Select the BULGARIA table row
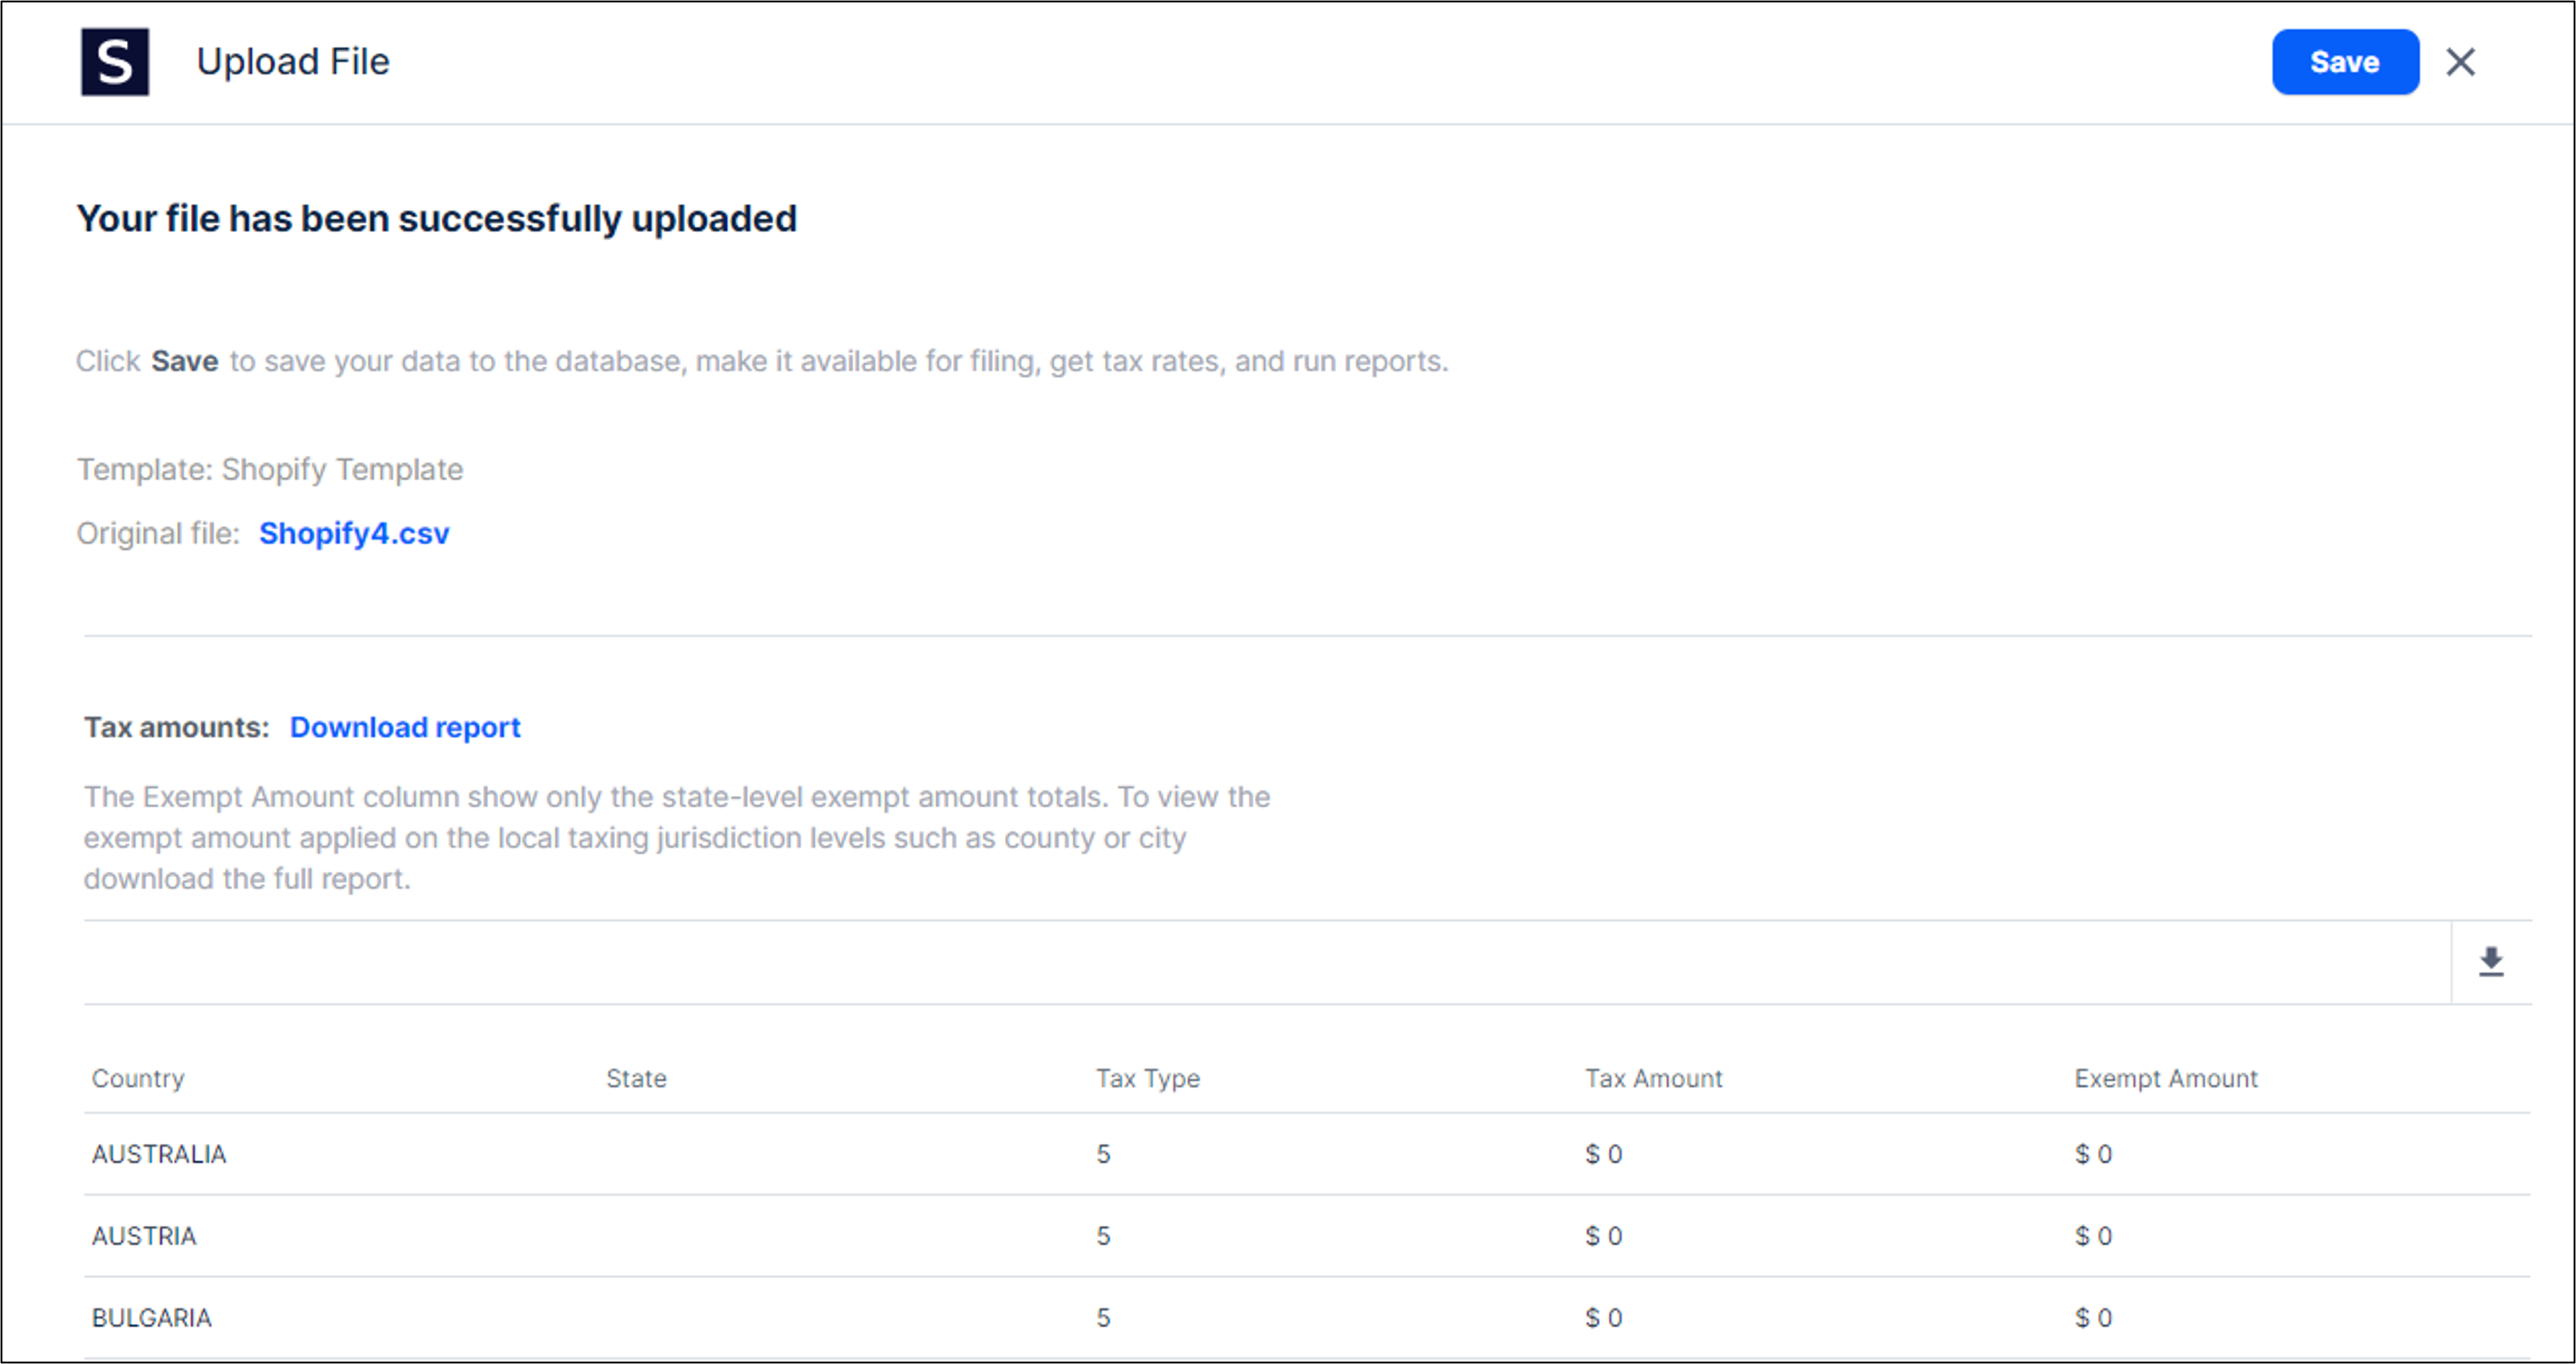Viewport: 2576px width, 1364px height. click(x=152, y=1318)
